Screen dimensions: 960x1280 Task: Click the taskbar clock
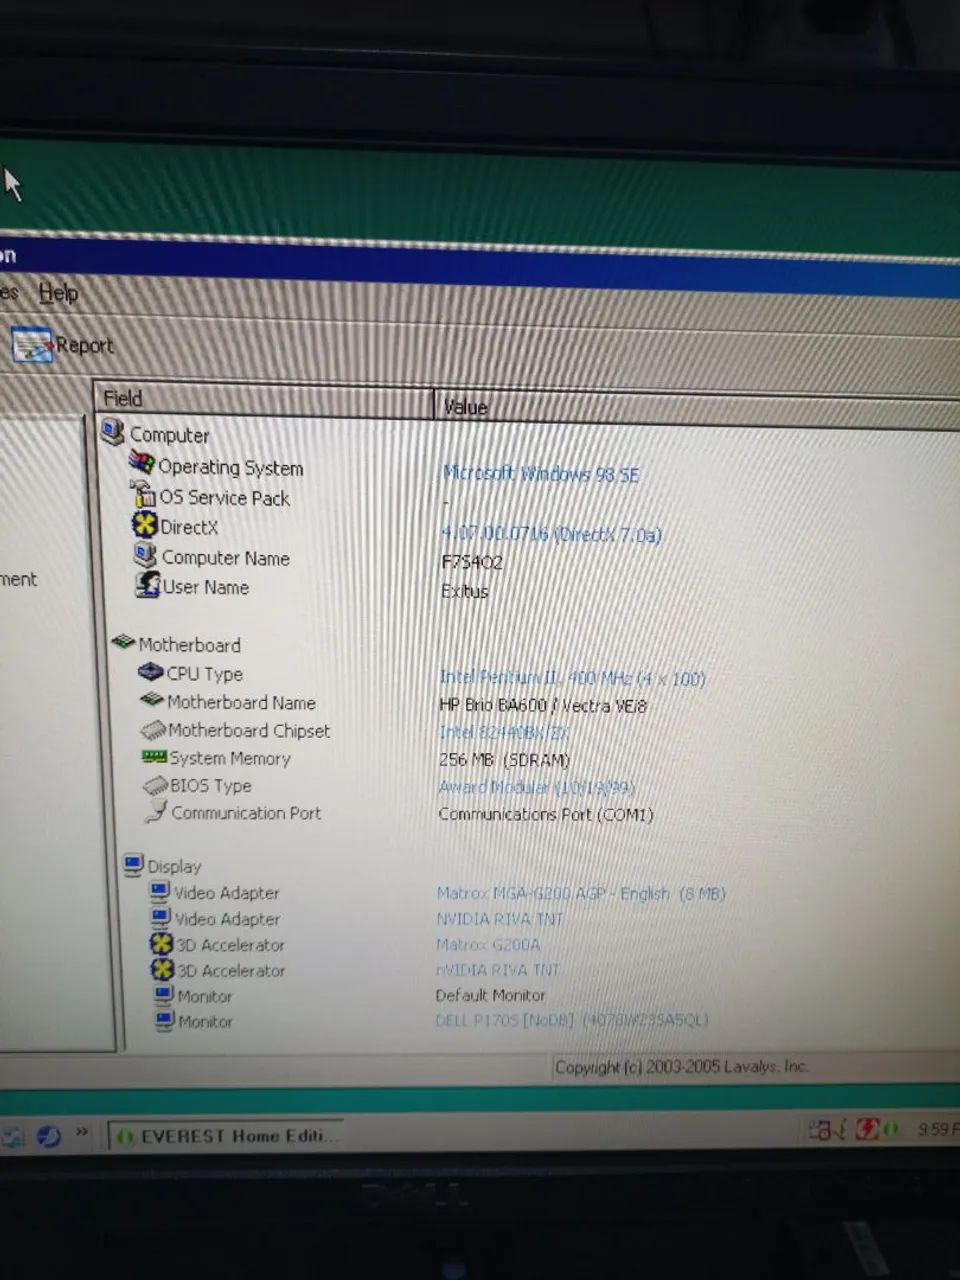coord(938,1129)
